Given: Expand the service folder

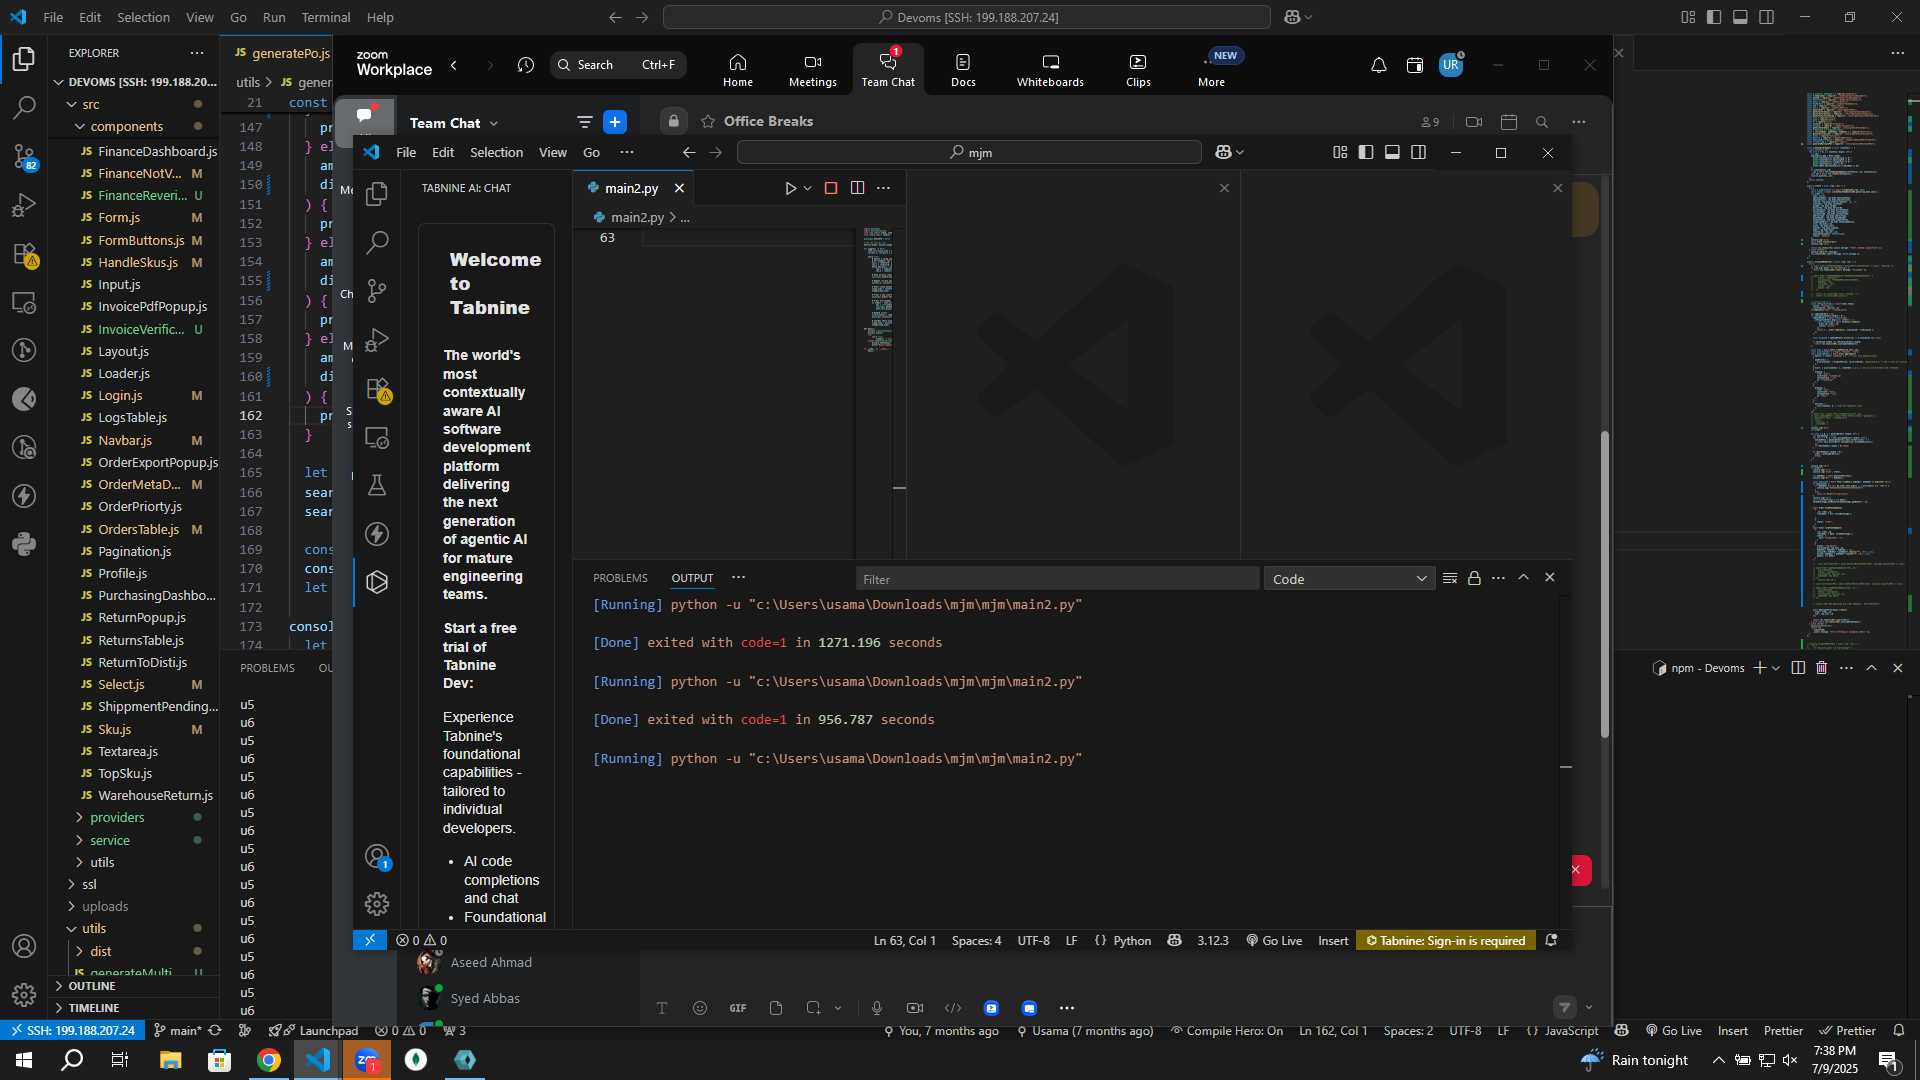Looking at the screenshot, I should (x=110, y=841).
